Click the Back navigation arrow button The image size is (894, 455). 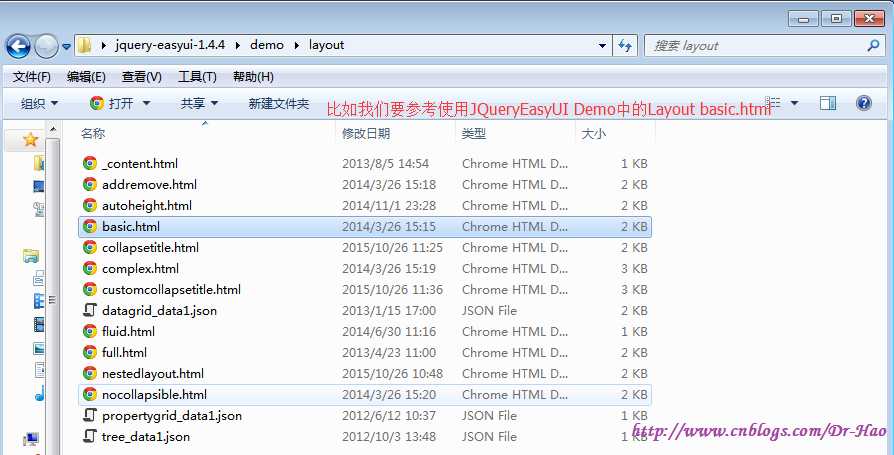[x=18, y=46]
